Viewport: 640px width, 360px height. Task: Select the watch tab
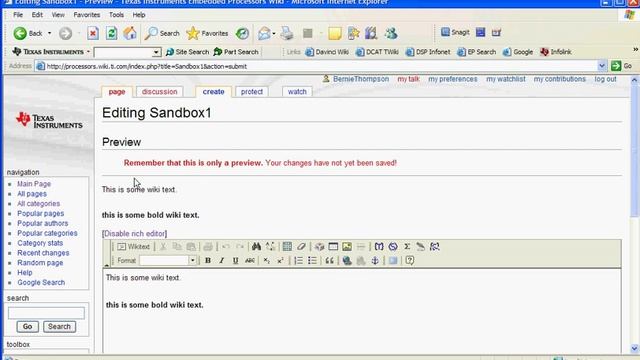(297, 92)
